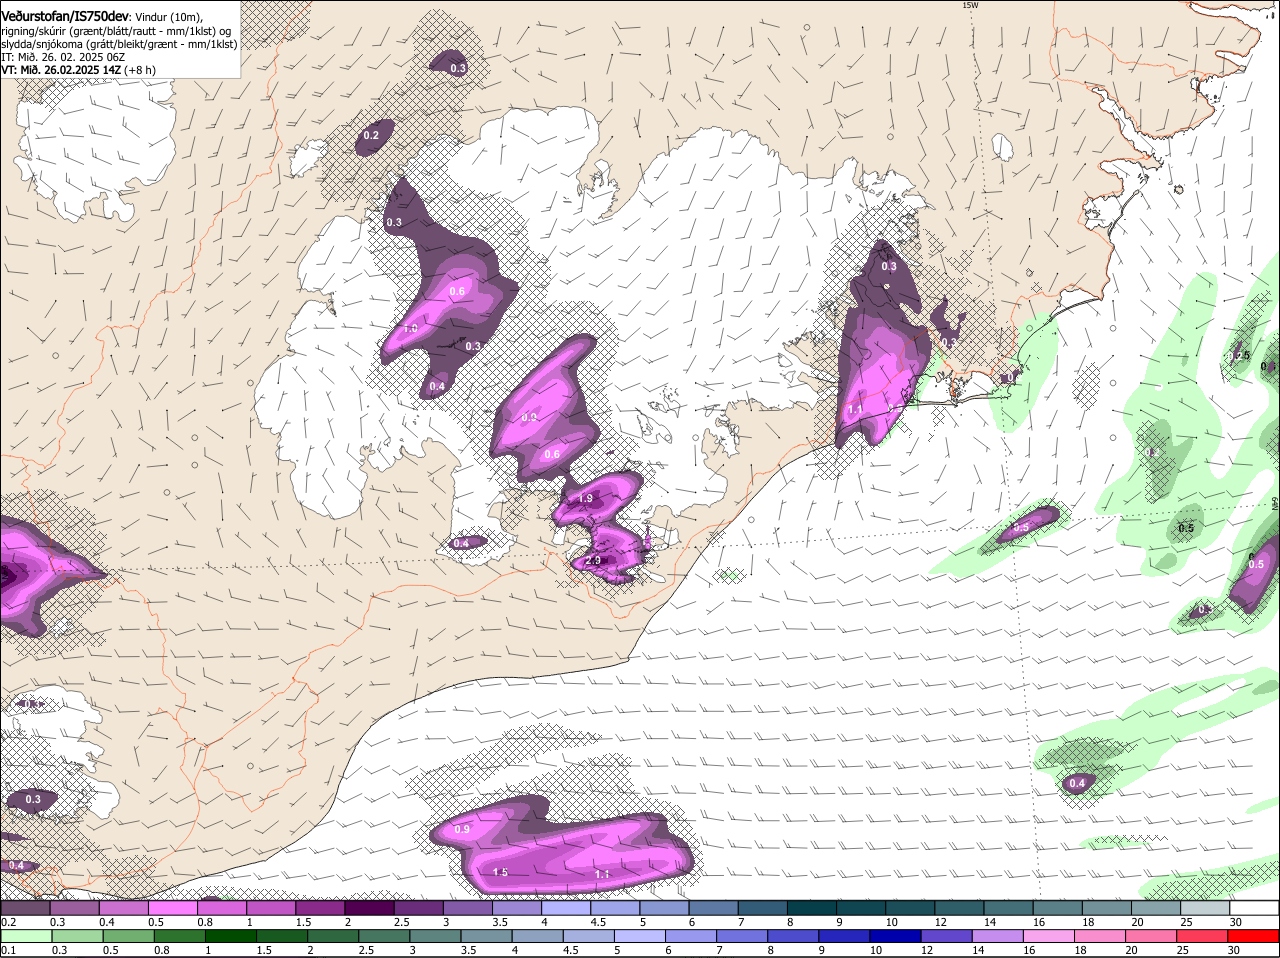Pick the 3.5 lavender swatch in upper legend
The image size is (1280, 958).
click(517, 908)
